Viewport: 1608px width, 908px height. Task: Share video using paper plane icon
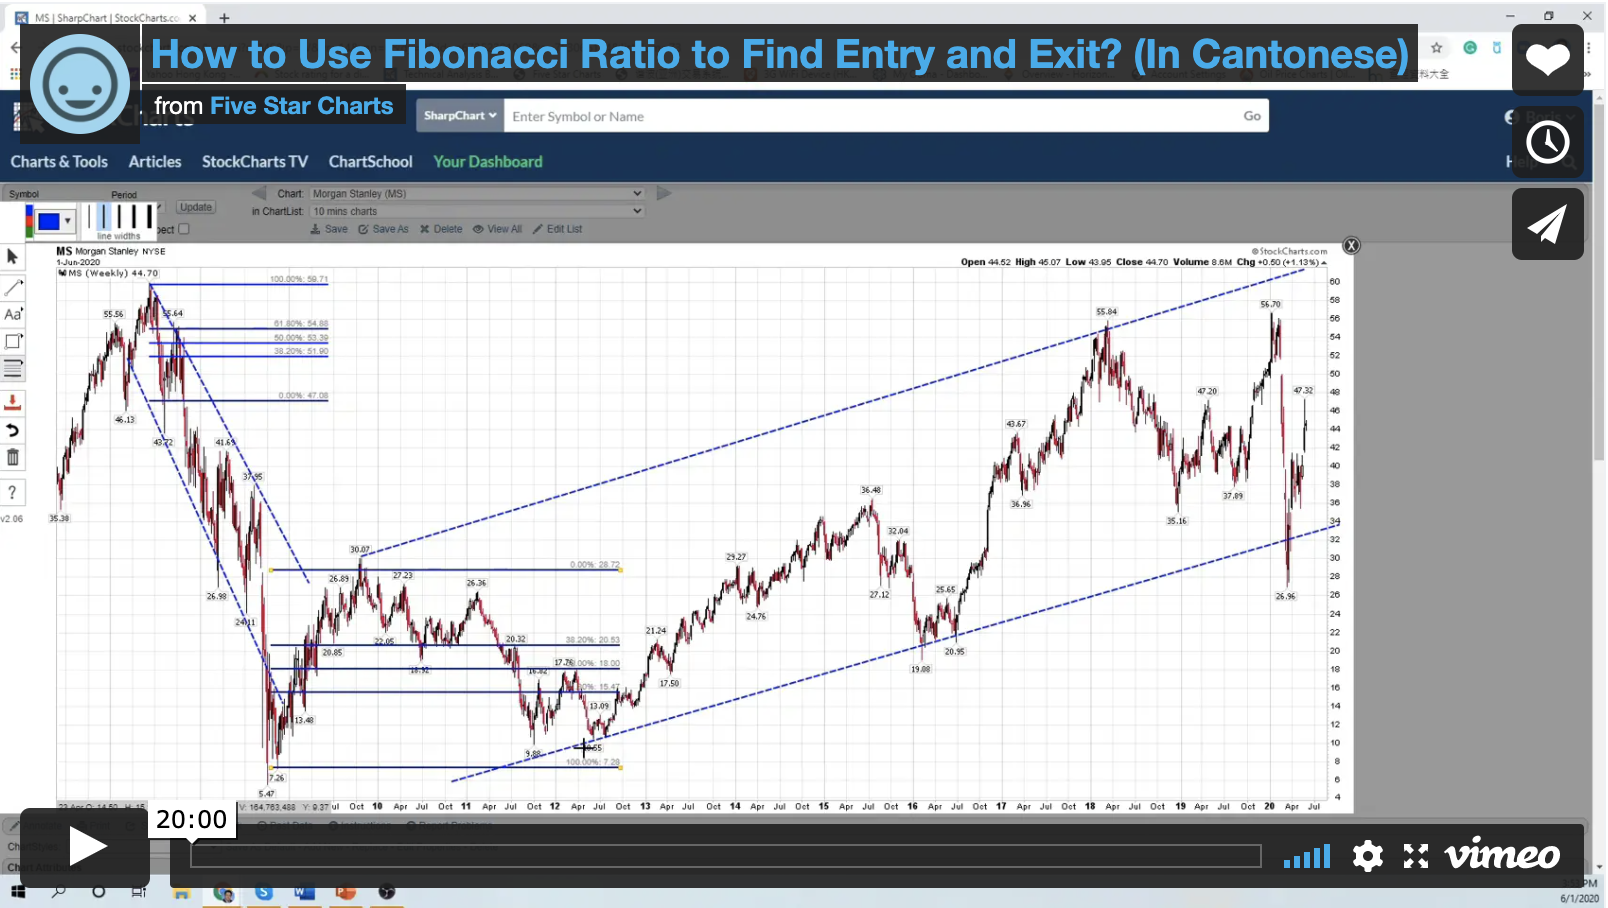[1547, 224]
